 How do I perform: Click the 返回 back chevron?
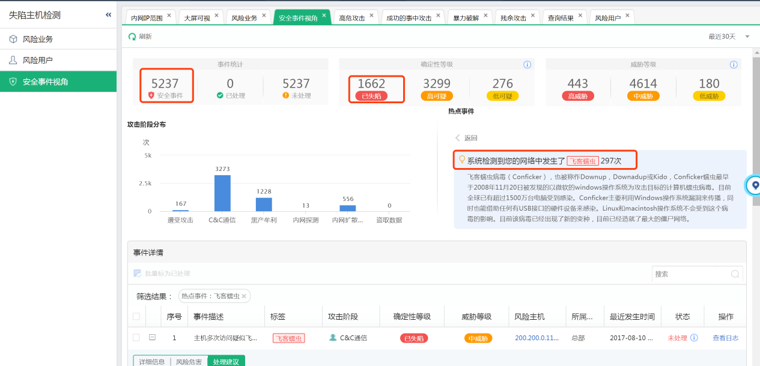pos(458,138)
